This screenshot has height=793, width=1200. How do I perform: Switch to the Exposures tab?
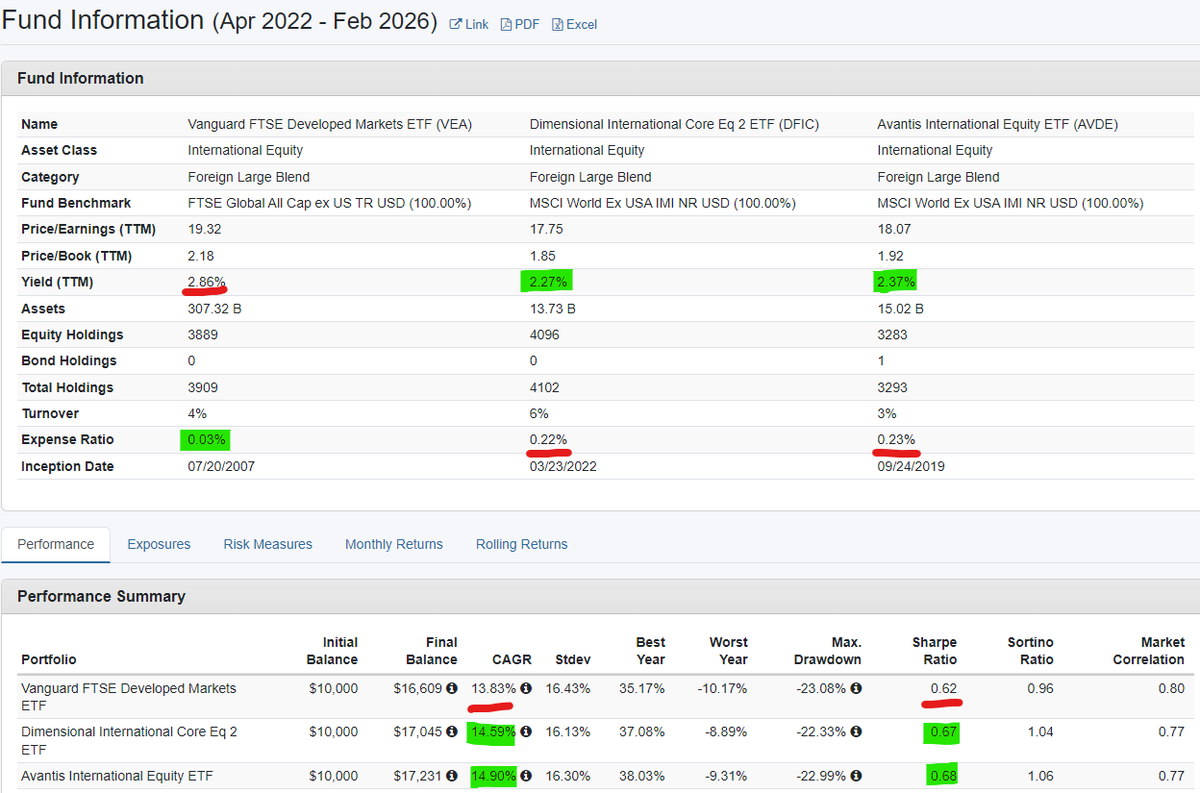click(159, 544)
